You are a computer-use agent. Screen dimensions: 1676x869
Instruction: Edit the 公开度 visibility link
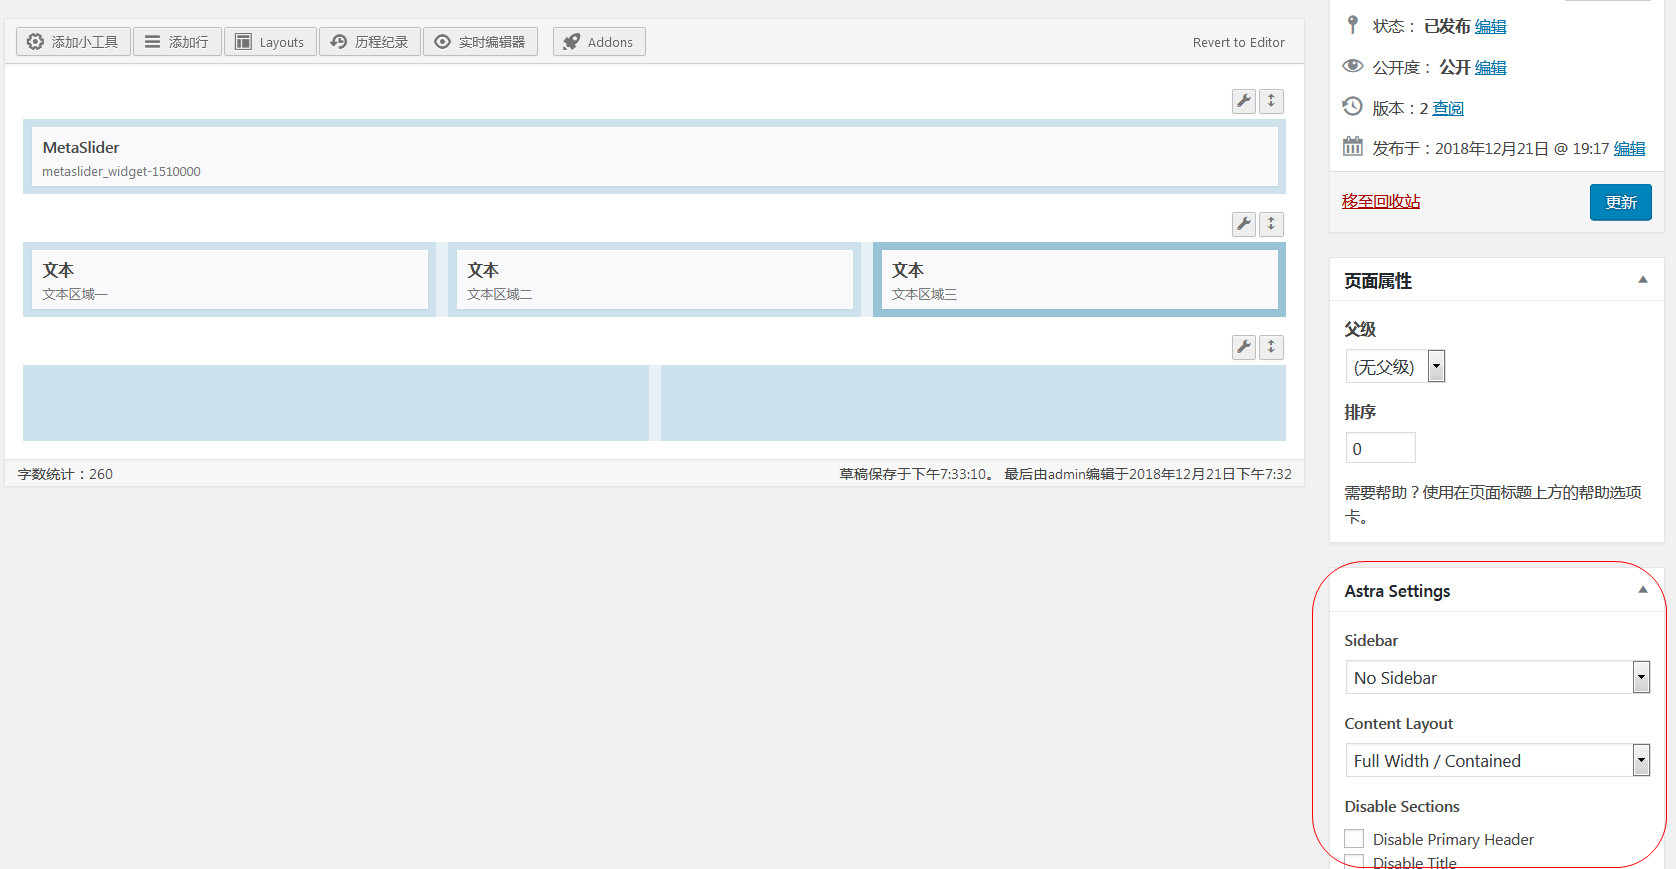tap(1490, 68)
